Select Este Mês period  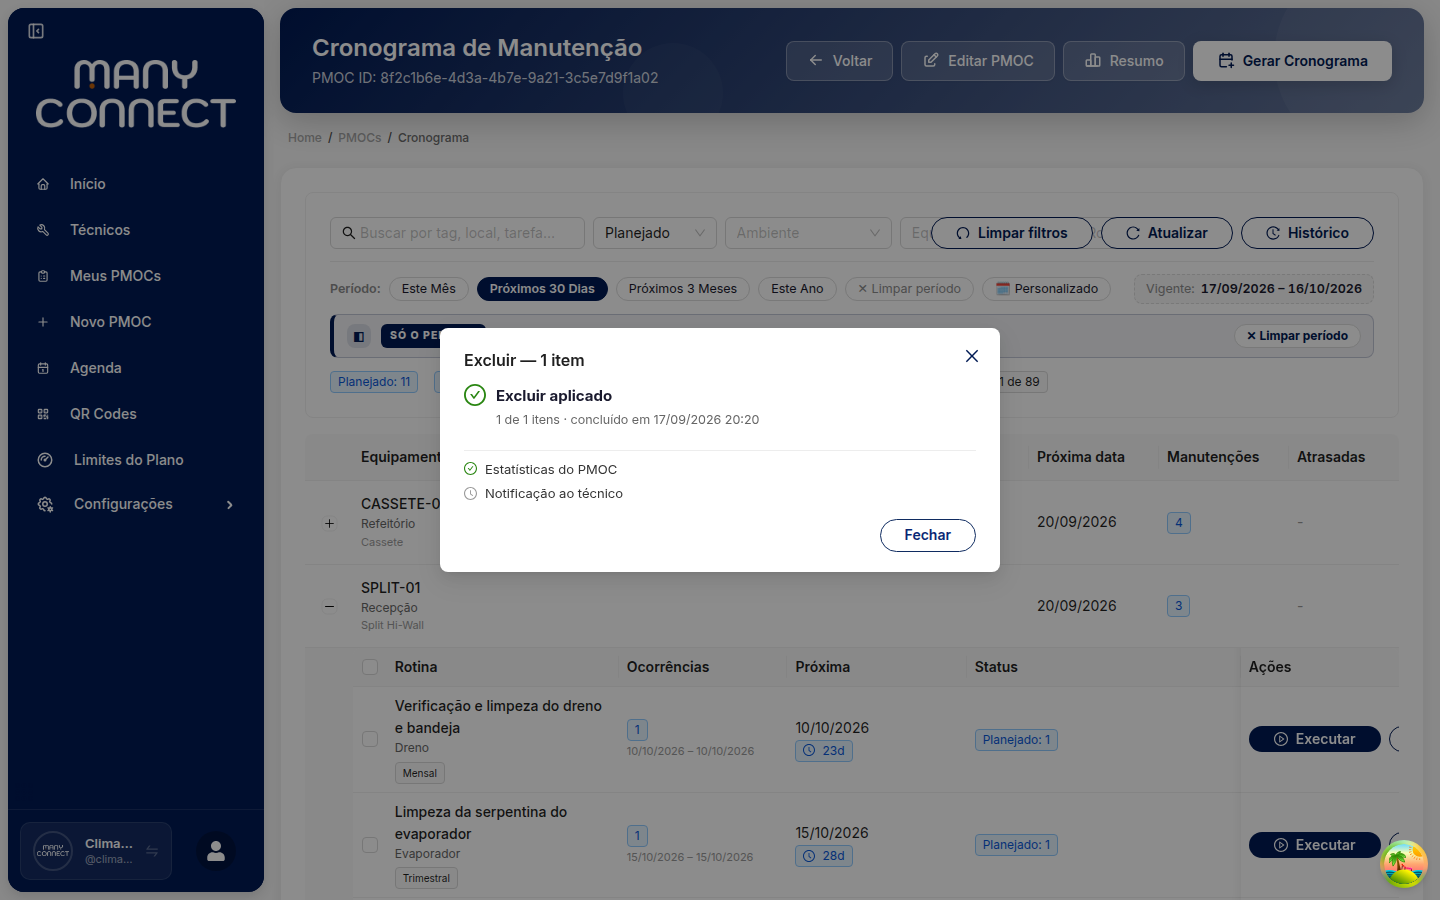click(x=429, y=289)
